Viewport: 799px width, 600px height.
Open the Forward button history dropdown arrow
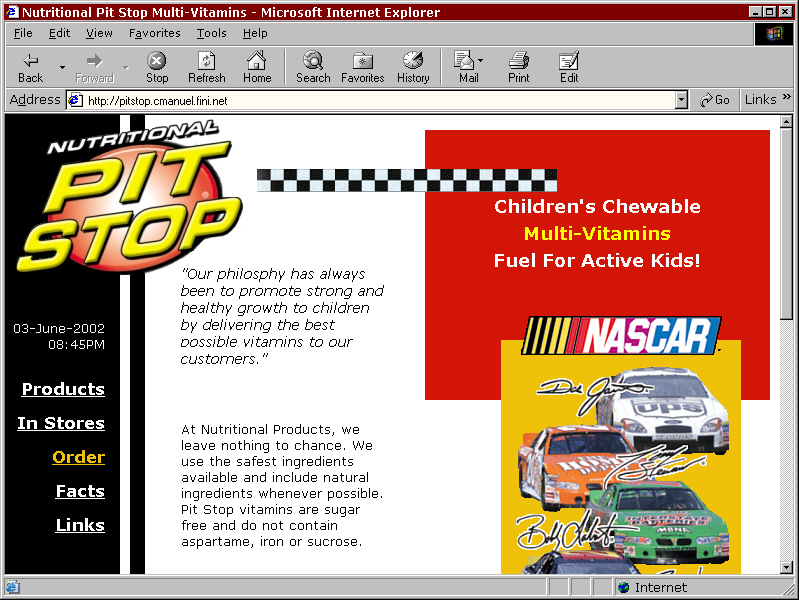125,67
